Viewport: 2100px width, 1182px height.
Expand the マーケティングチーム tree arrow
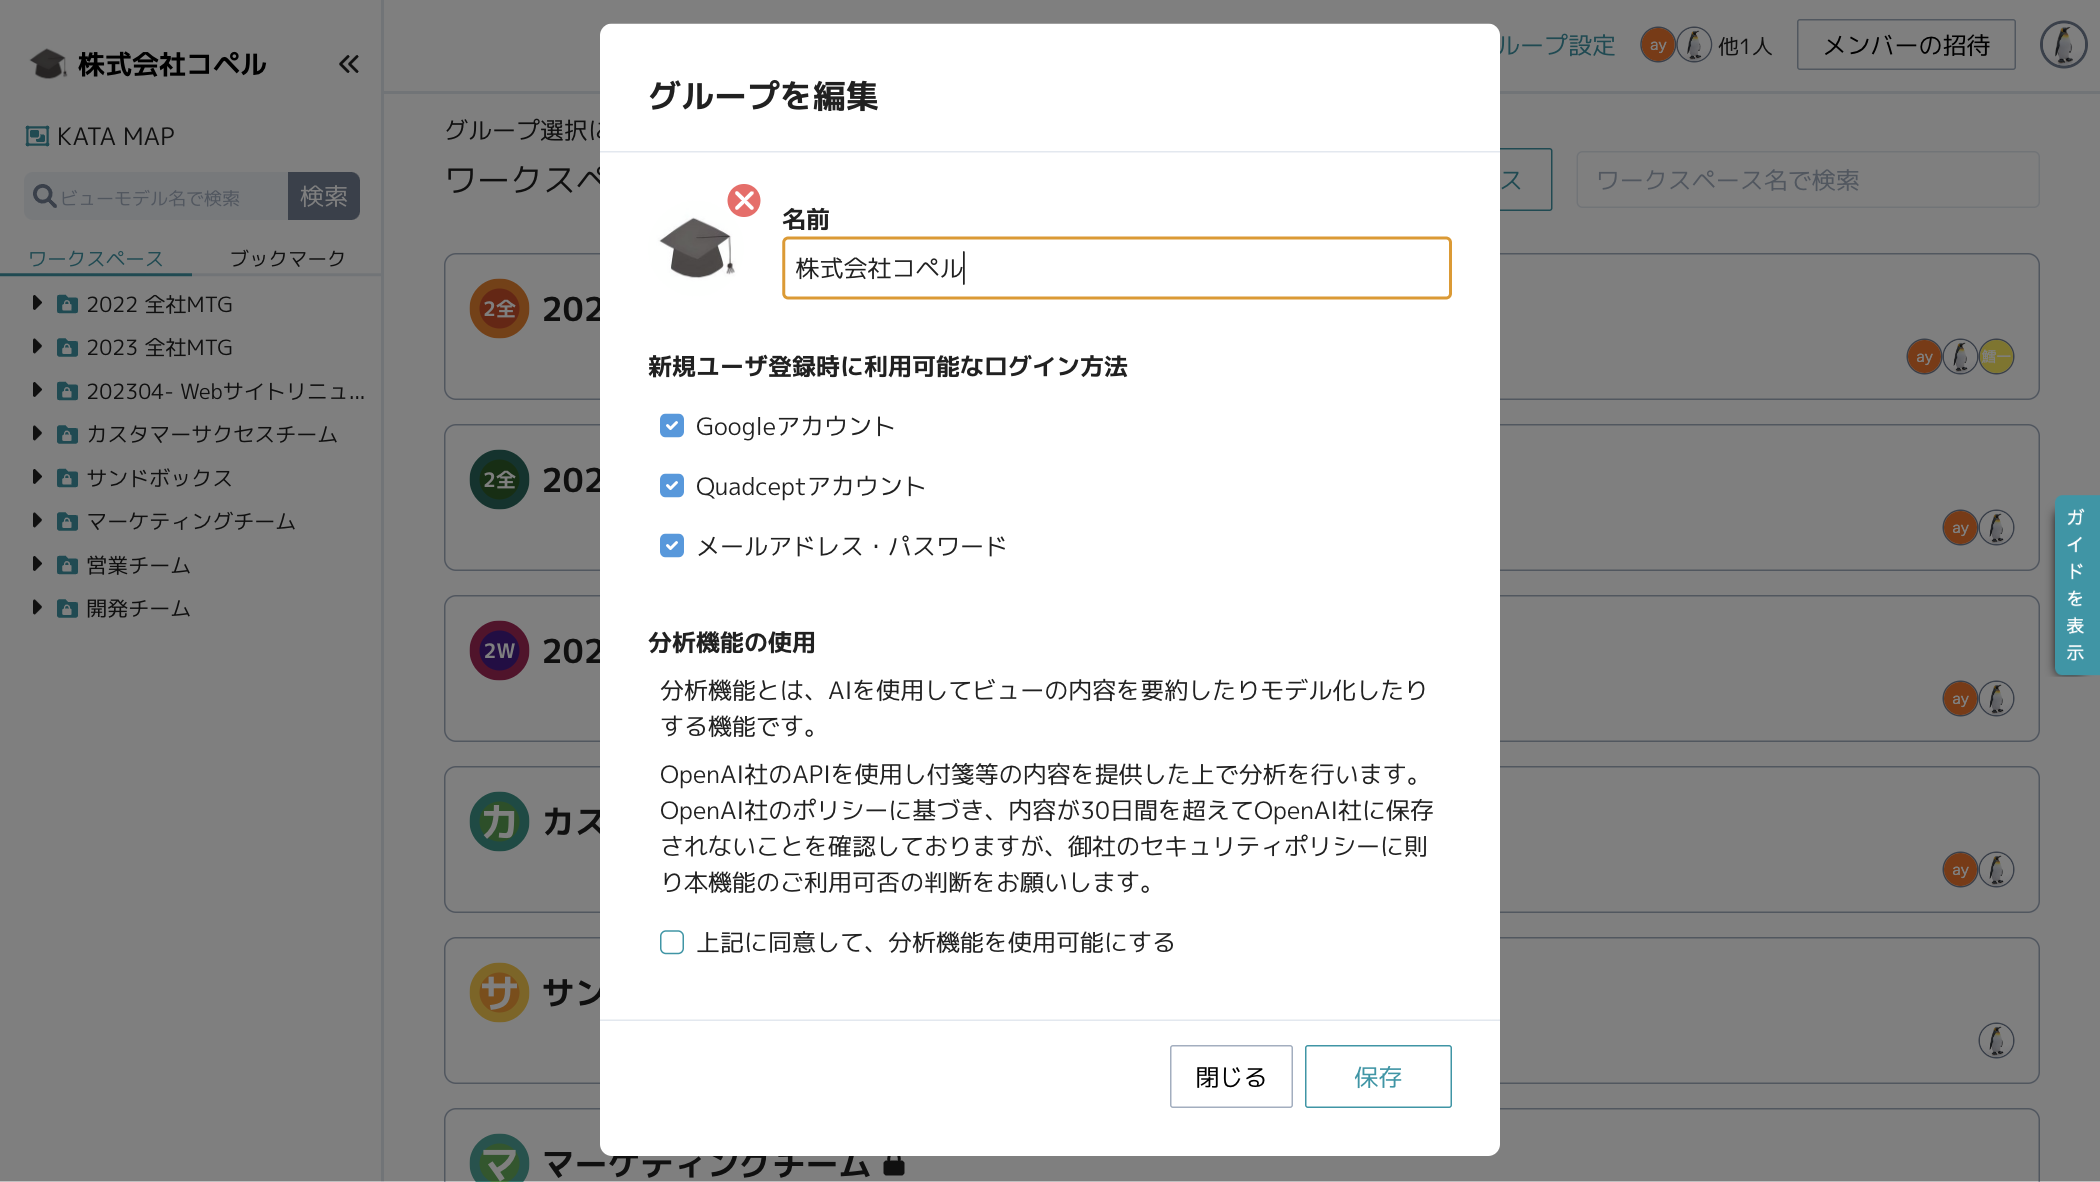tap(37, 520)
